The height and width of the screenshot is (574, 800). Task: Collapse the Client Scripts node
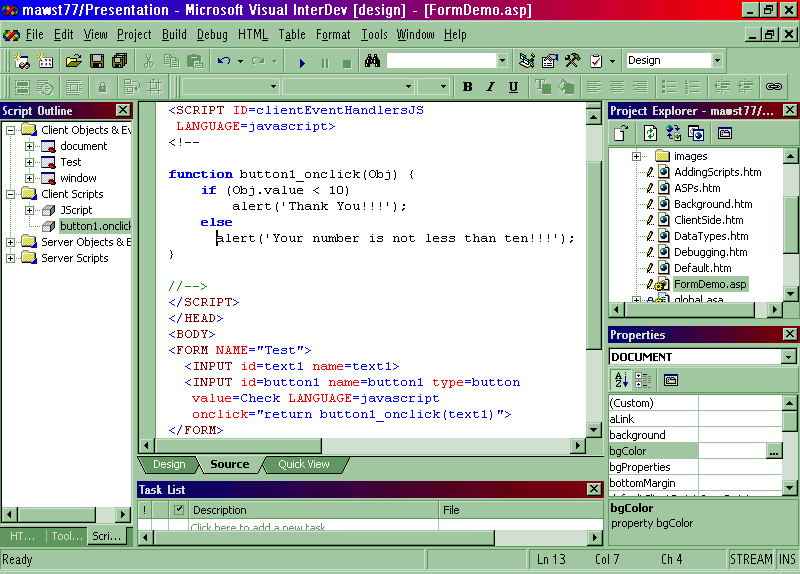[x=11, y=194]
